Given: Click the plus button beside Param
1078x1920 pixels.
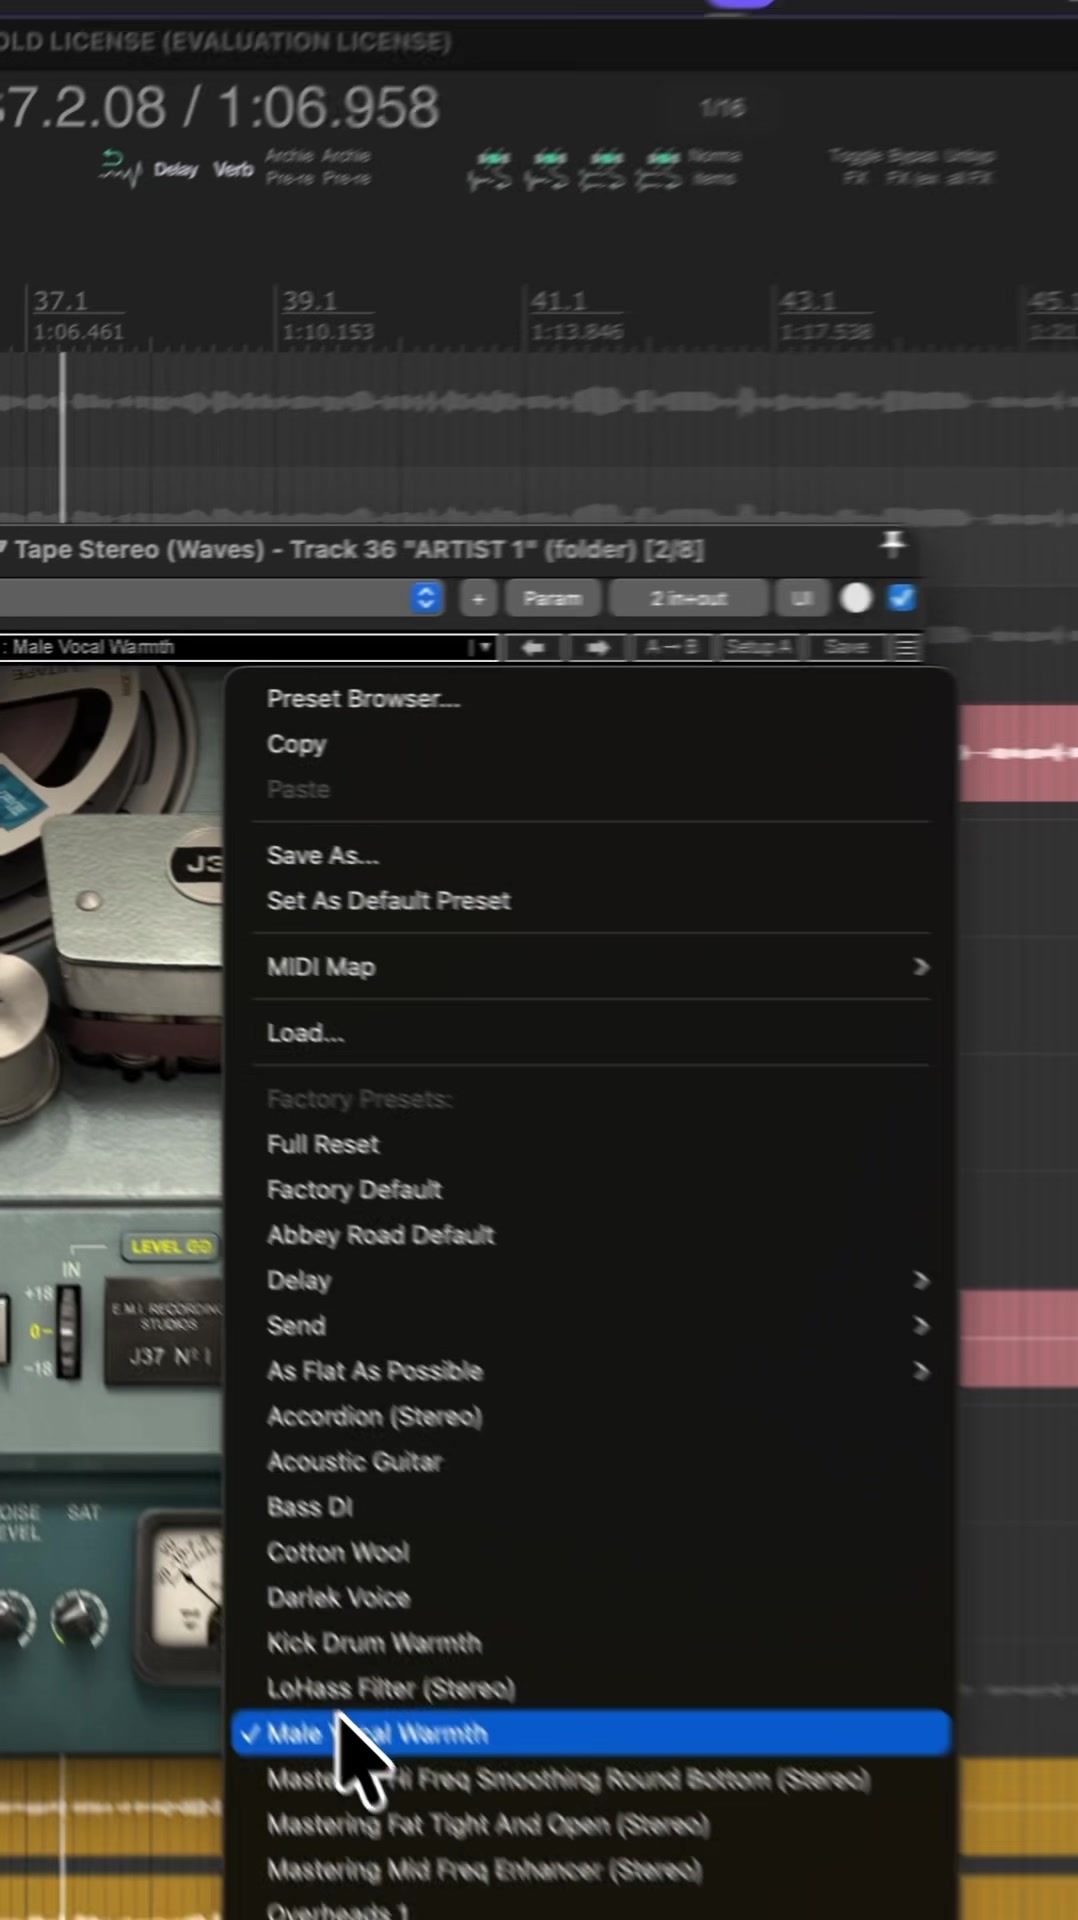Looking at the screenshot, I should pos(478,598).
